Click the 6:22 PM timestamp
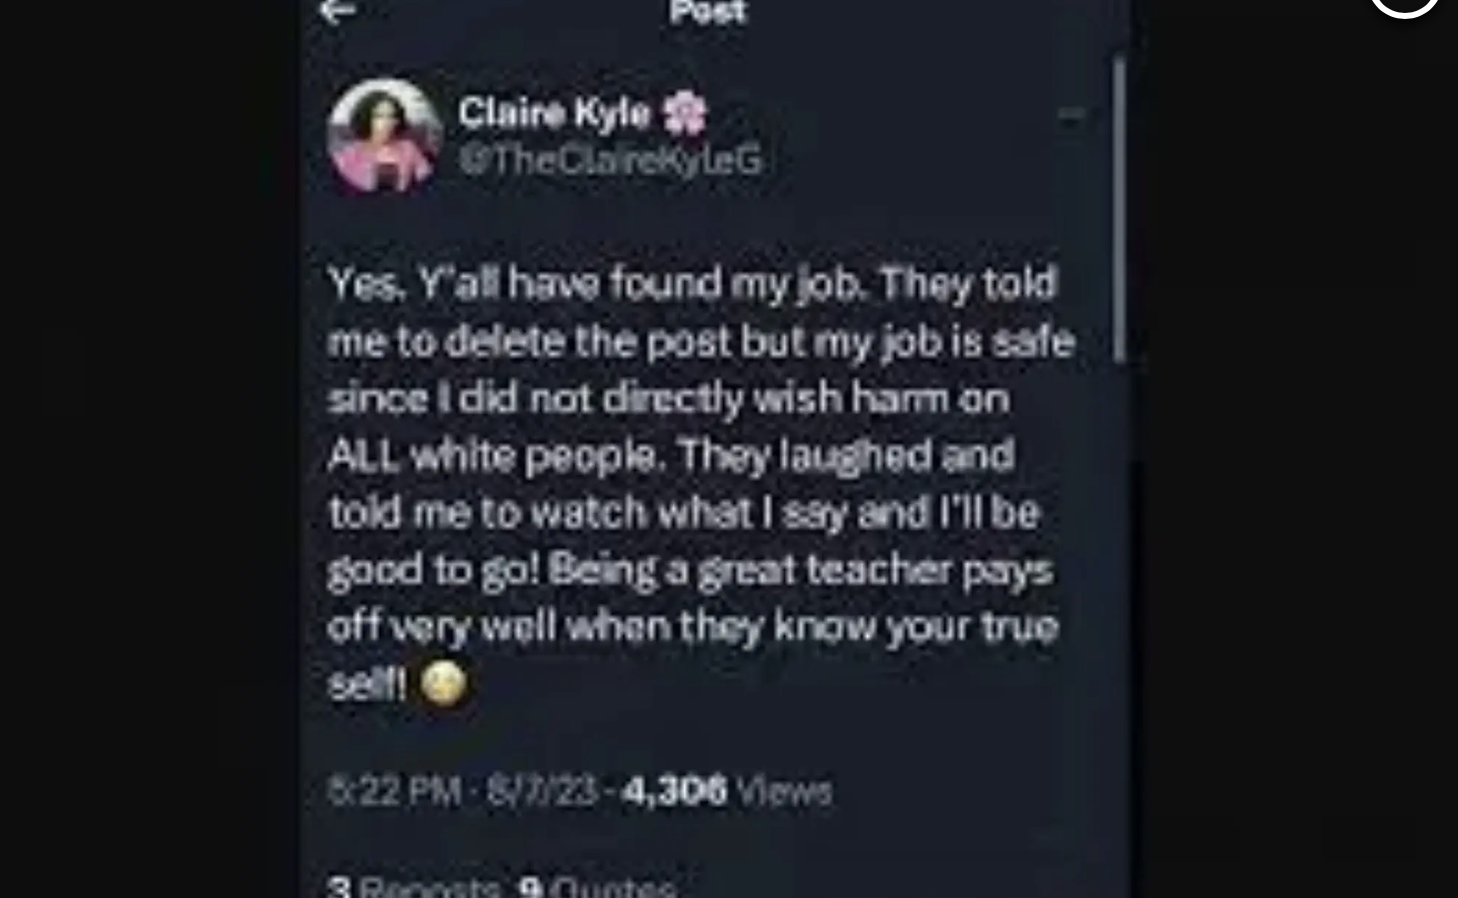This screenshot has height=898, width=1458. point(394,791)
